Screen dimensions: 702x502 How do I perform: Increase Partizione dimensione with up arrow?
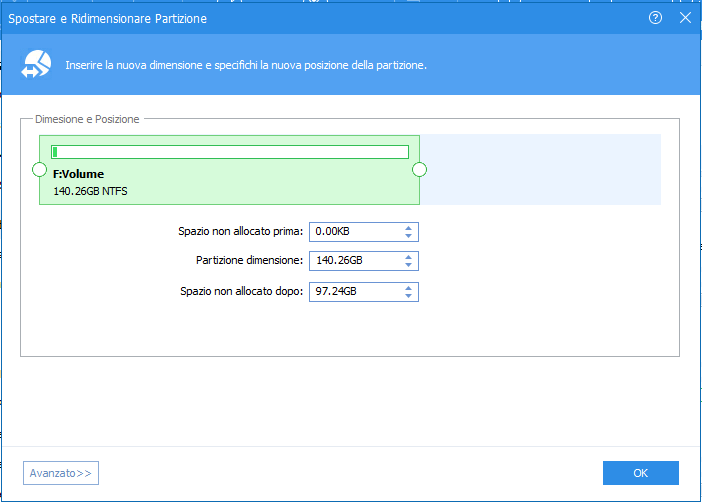(409, 257)
